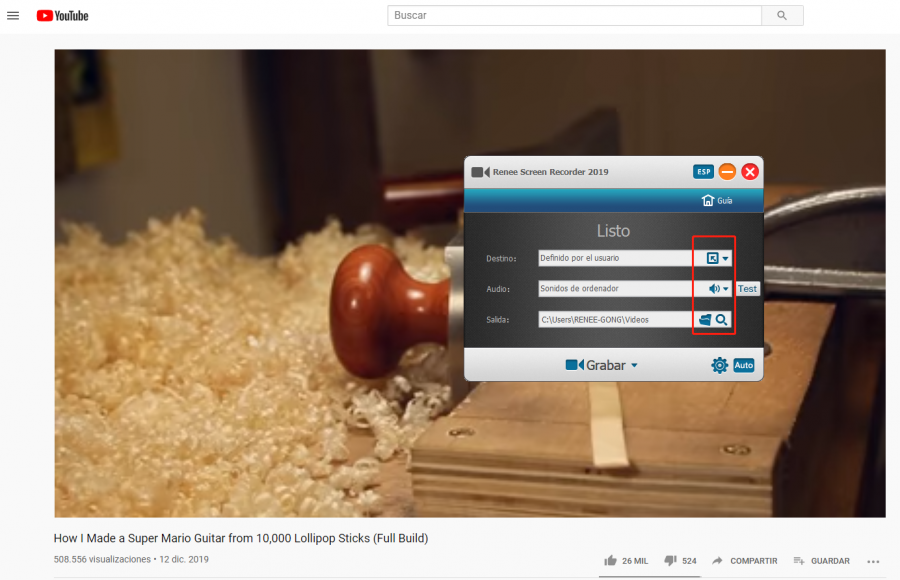Open the more actions three-dot menu

tap(873, 561)
